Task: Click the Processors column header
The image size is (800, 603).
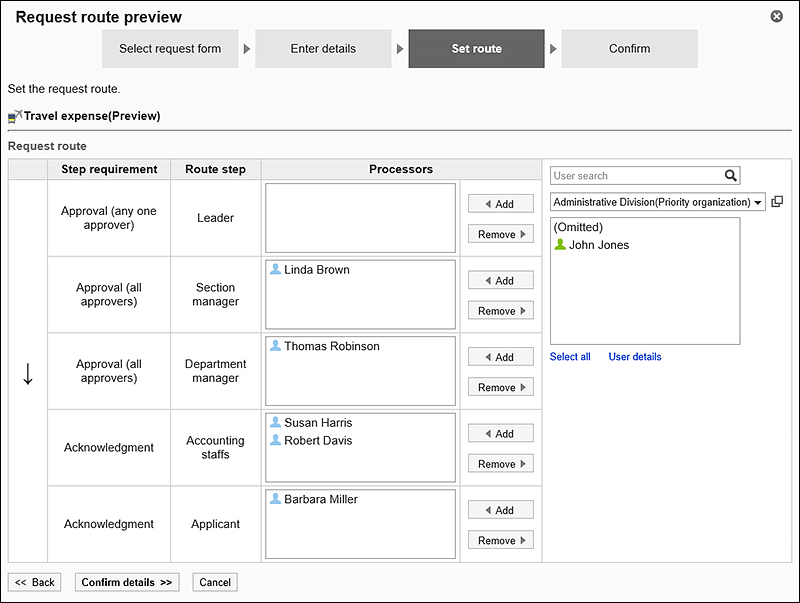Action: pyautogui.click(x=401, y=169)
